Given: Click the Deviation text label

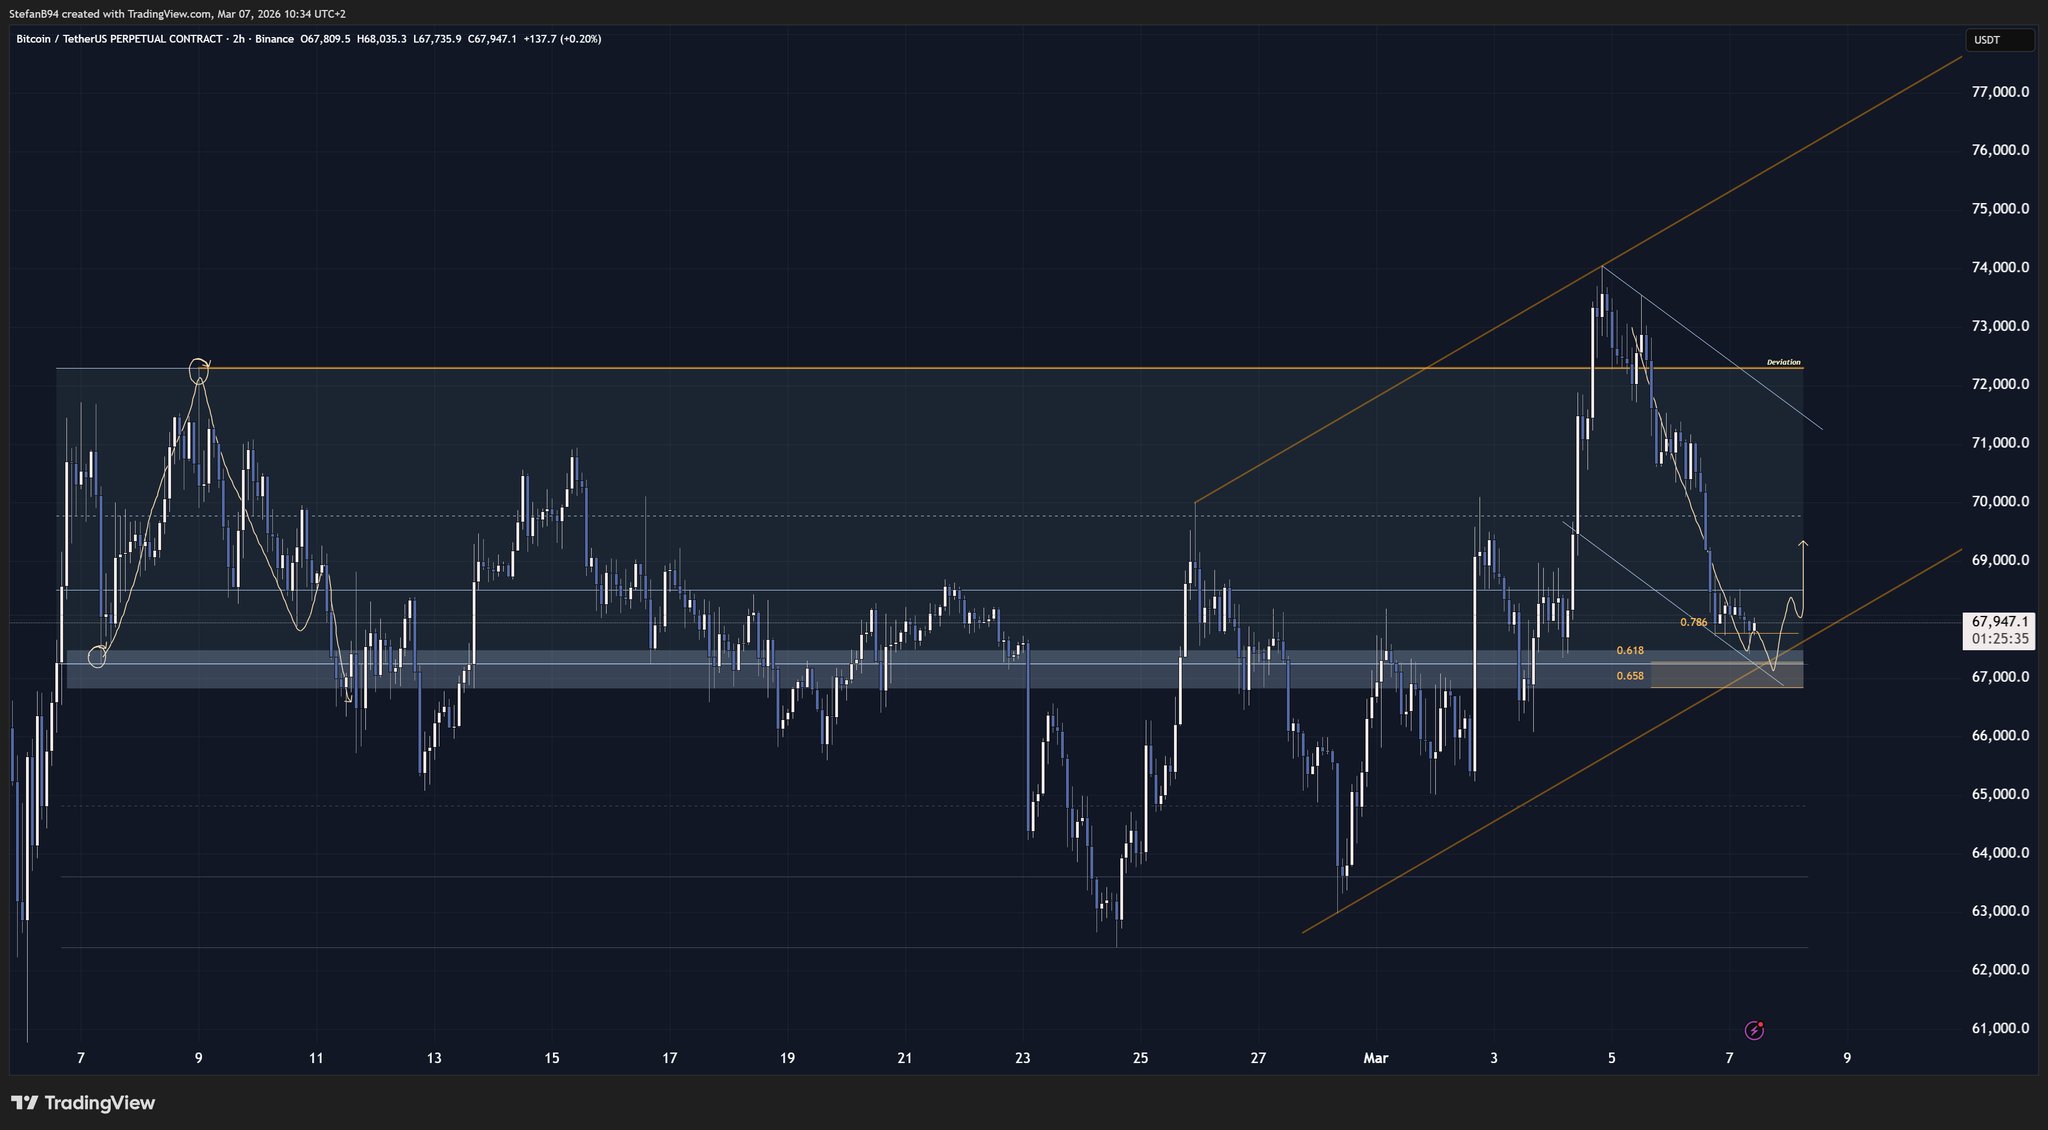Looking at the screenshot, I should (x=1783, y=362).
